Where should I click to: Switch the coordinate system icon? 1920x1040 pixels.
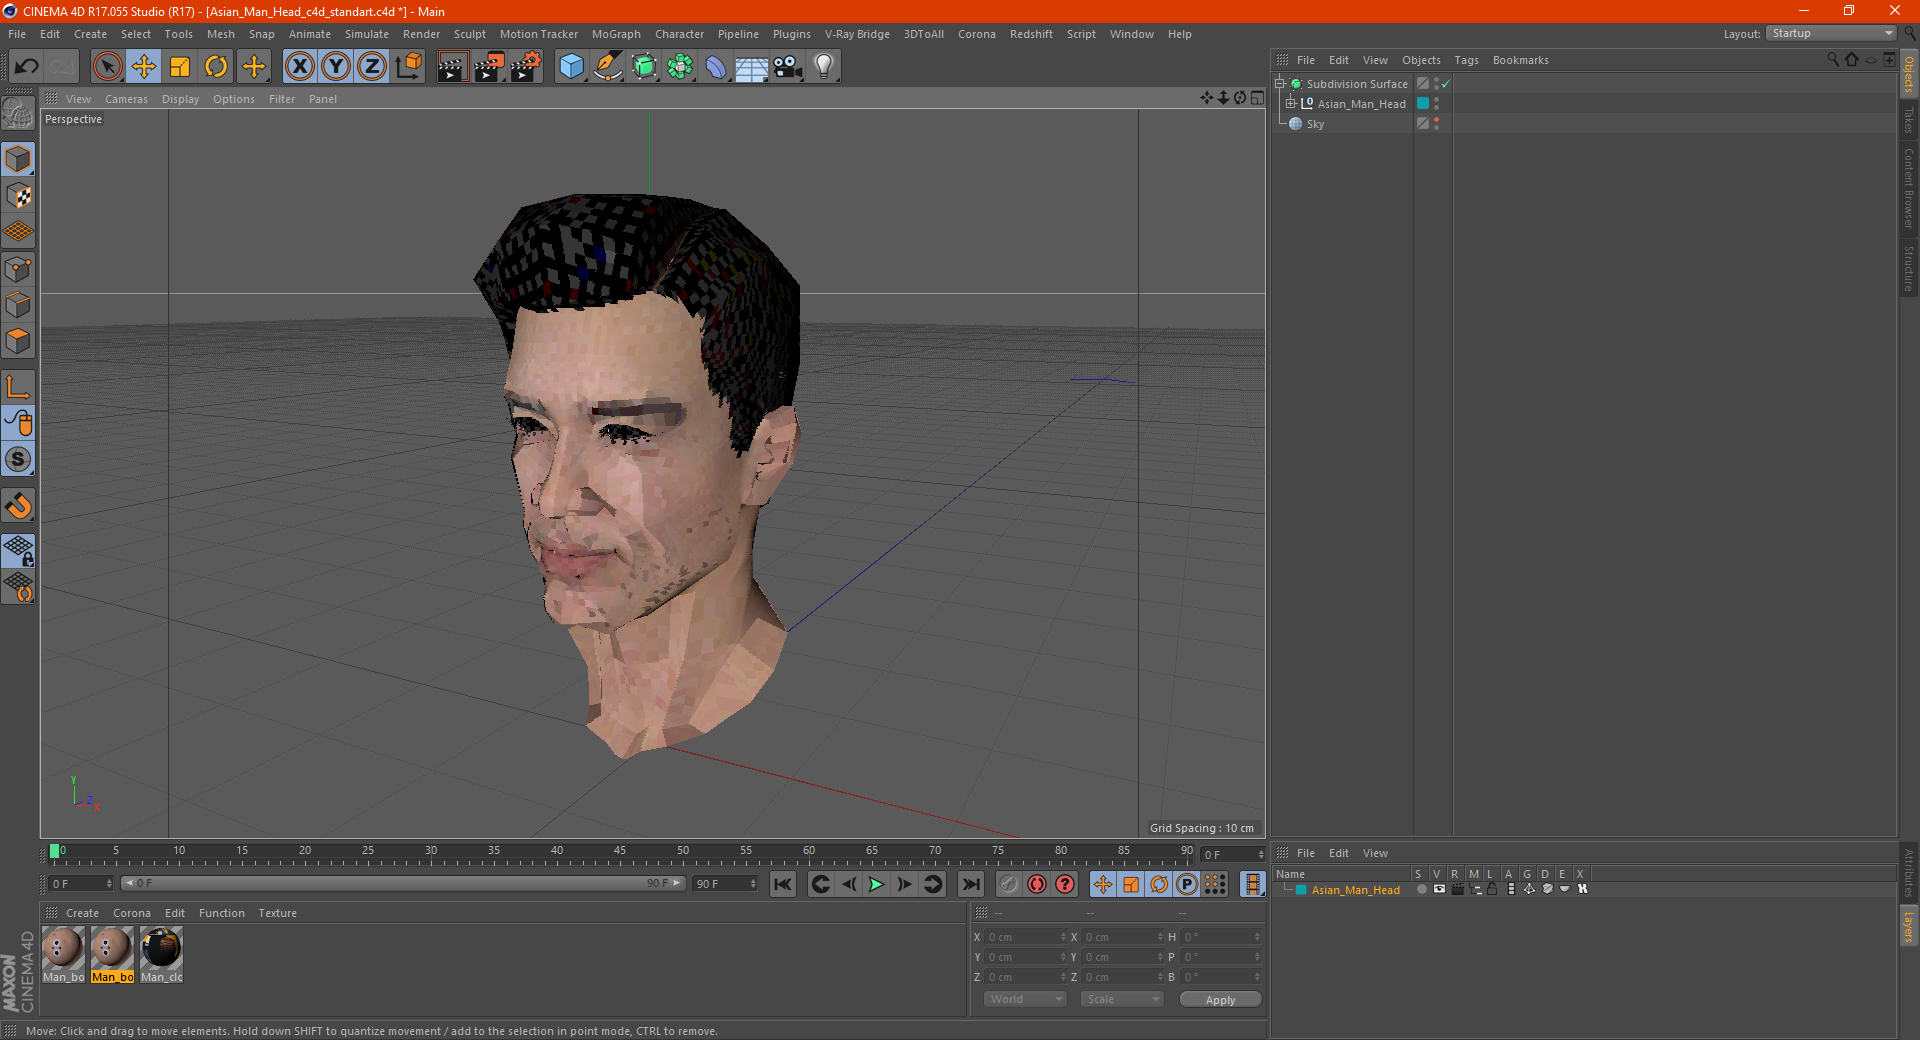pyautogui.click(x=408, y=67)
